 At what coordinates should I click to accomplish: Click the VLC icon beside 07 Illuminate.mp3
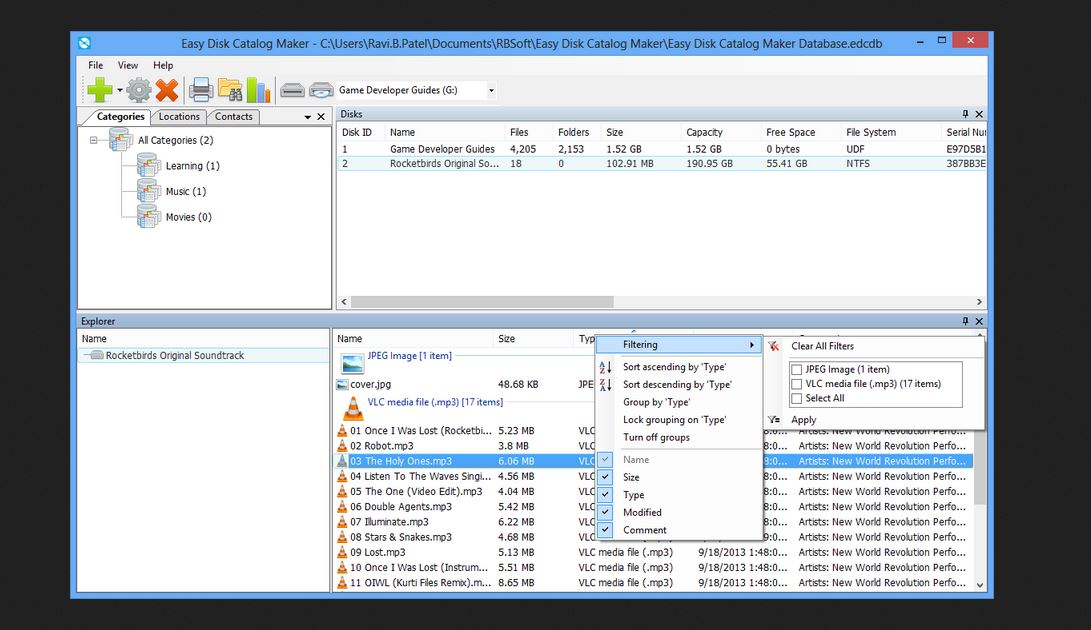(x=342, y=521)
